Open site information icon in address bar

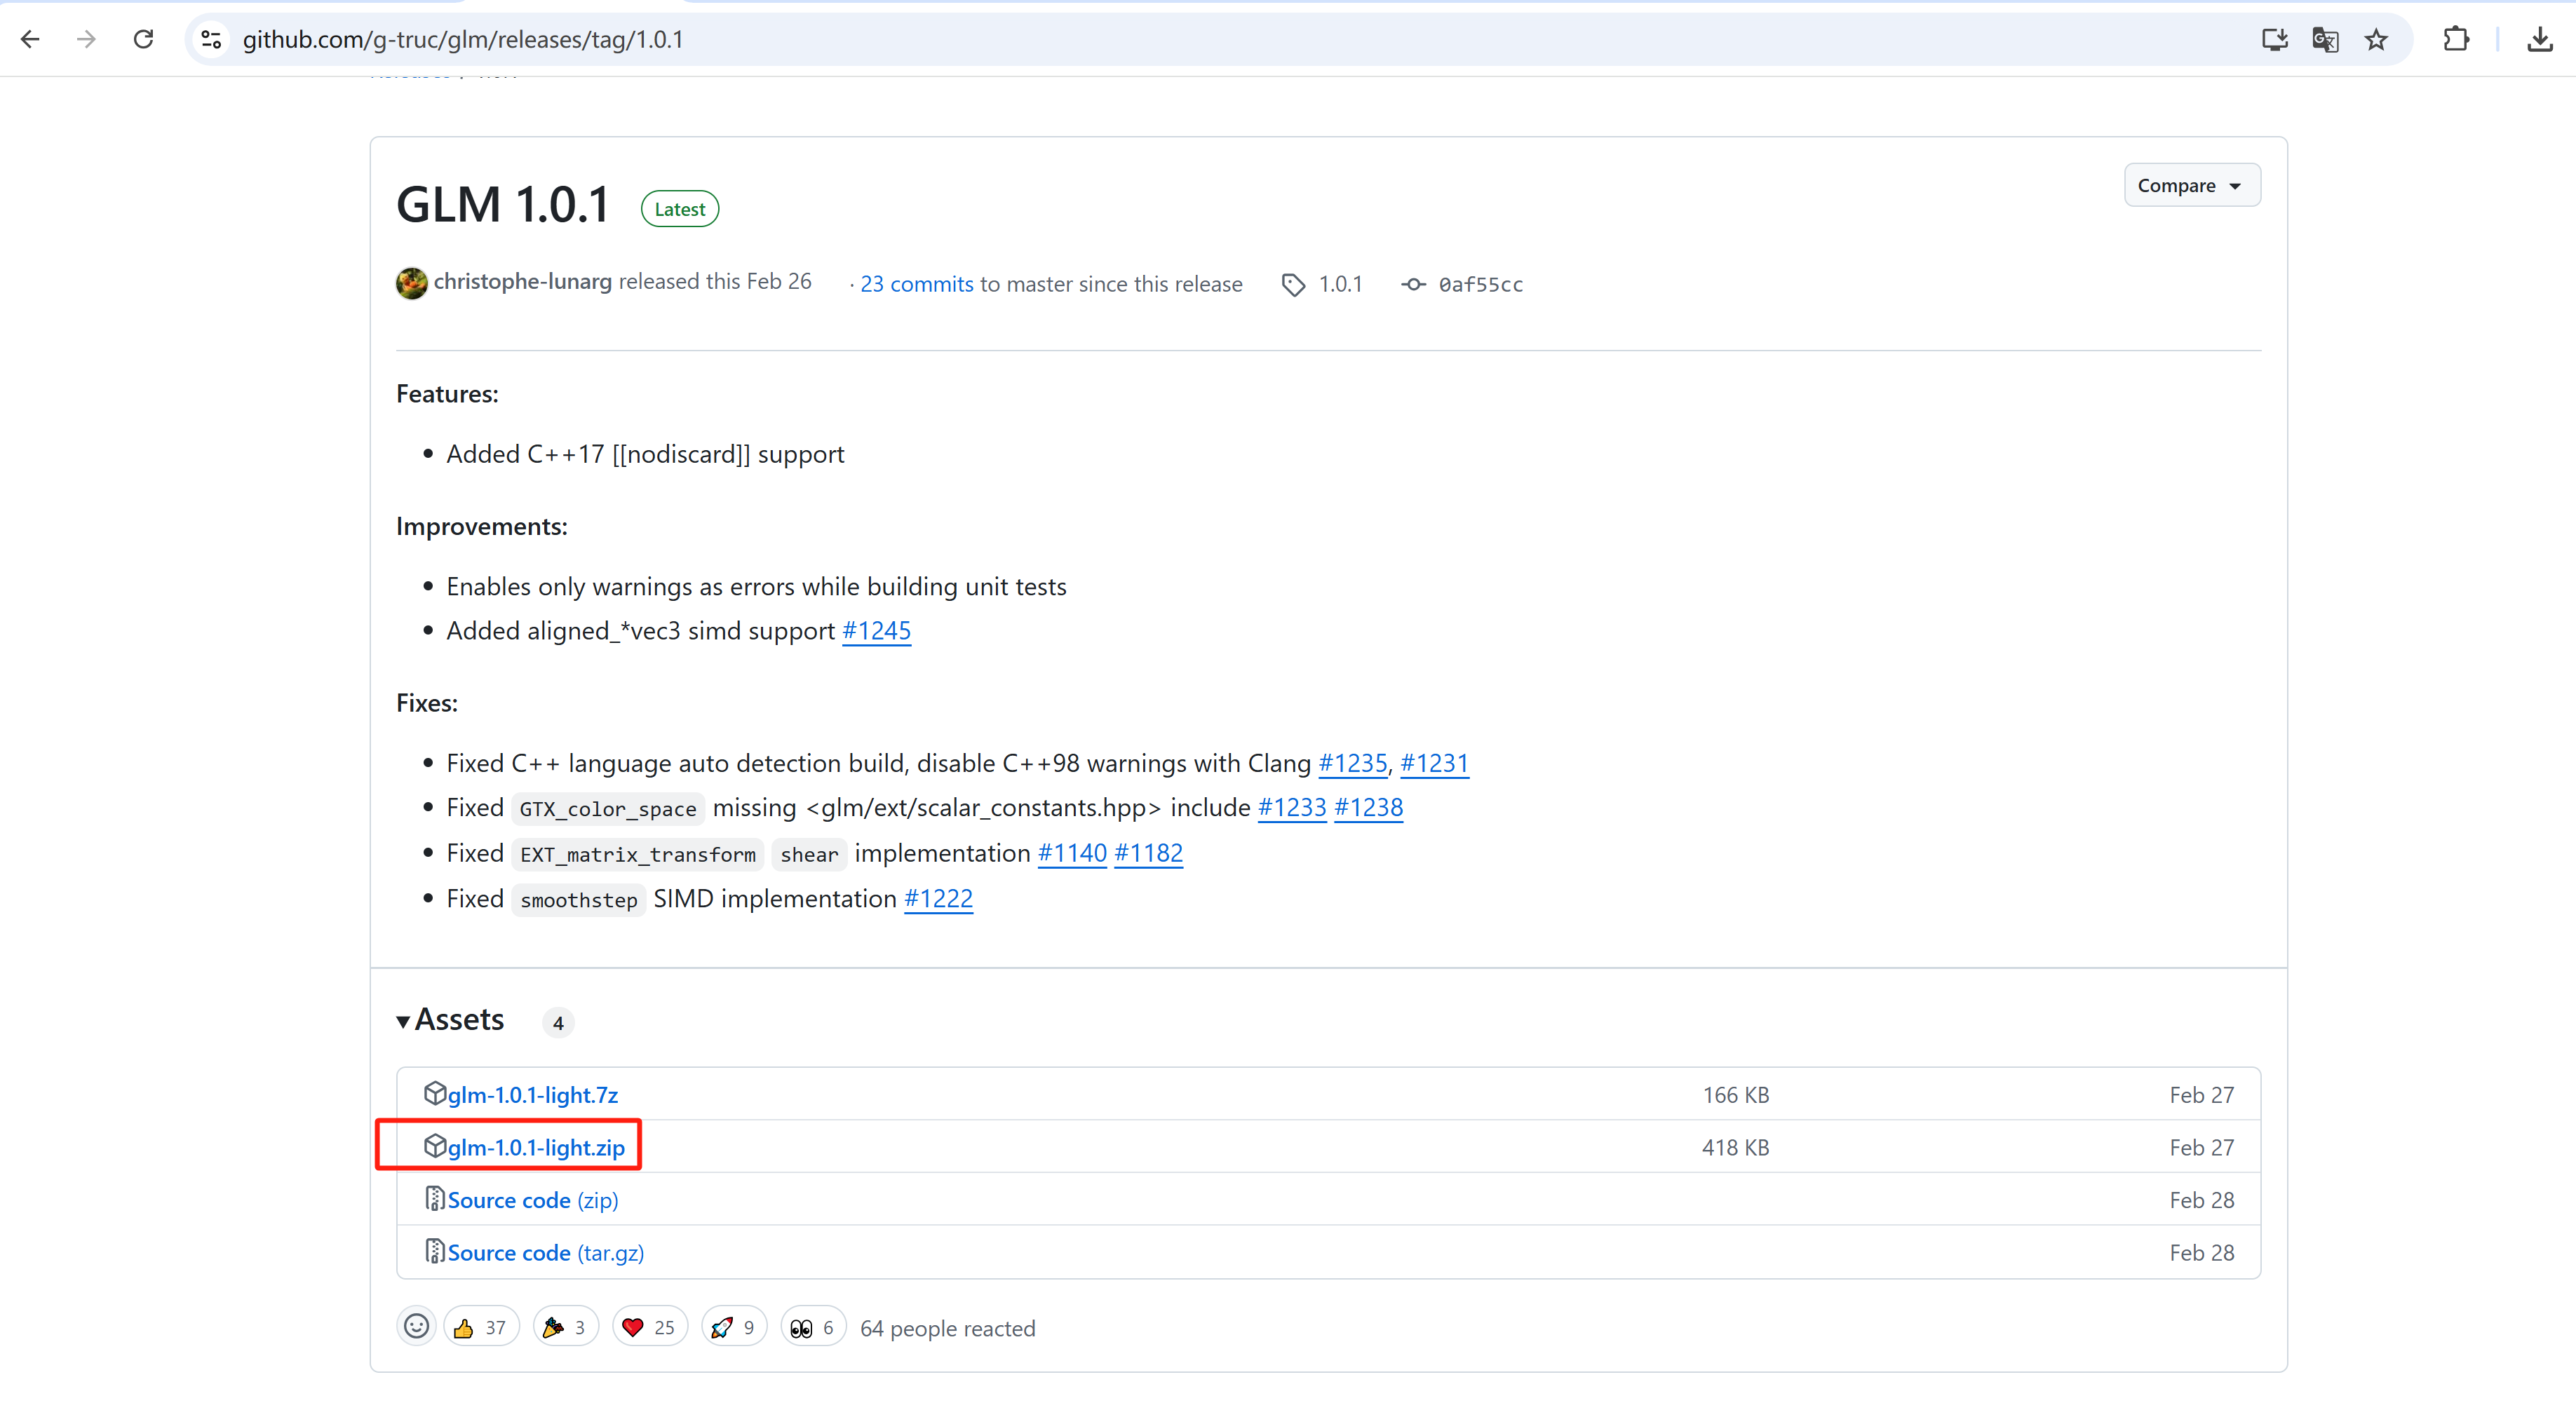tap(211, 39)
